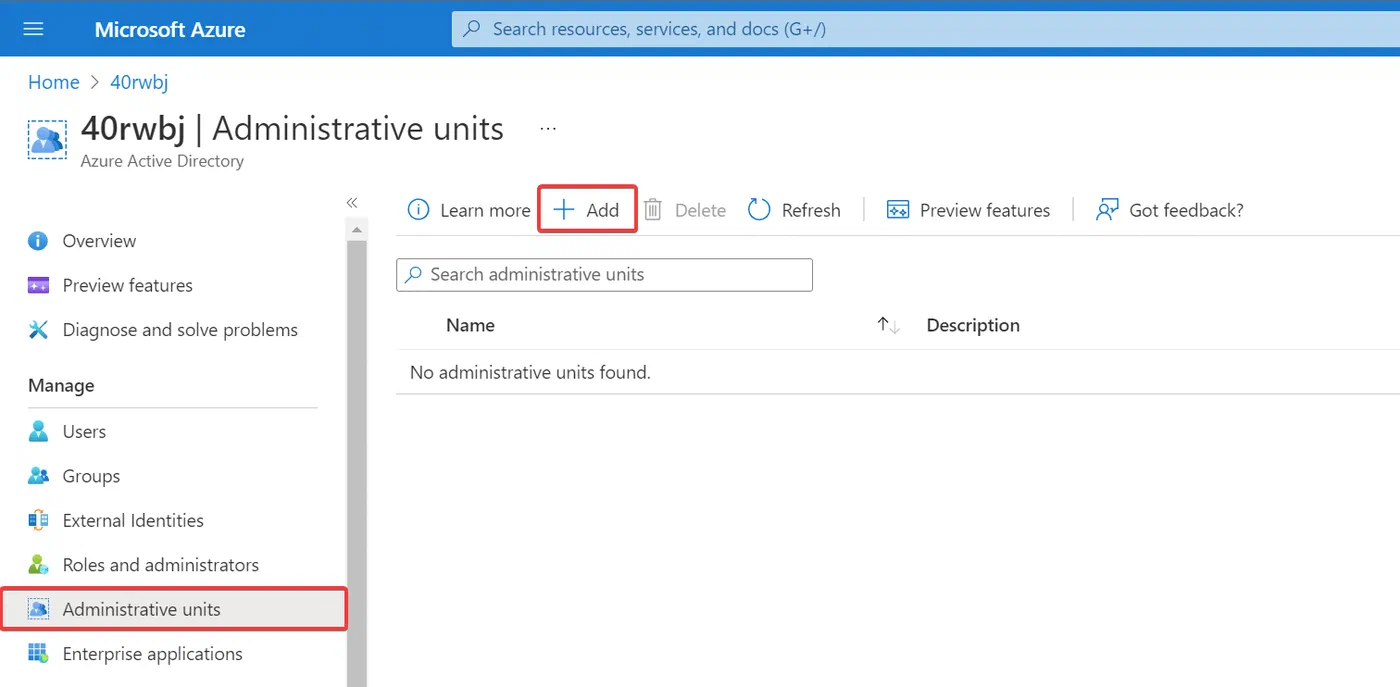The height and width of the screenshot is (687, 1400).
Task: Click the Diagnose wrench tools icon
Action: click(38, 330)
